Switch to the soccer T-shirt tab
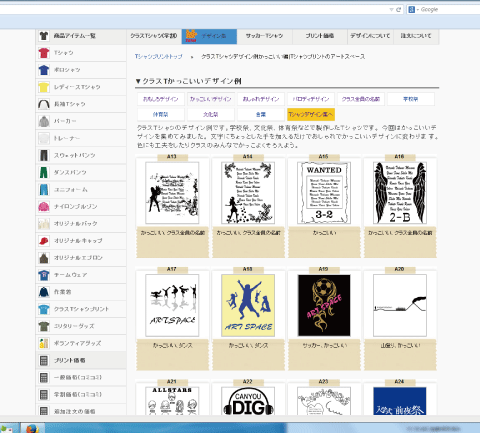480x433 pixels. click(x=265, y=36)
